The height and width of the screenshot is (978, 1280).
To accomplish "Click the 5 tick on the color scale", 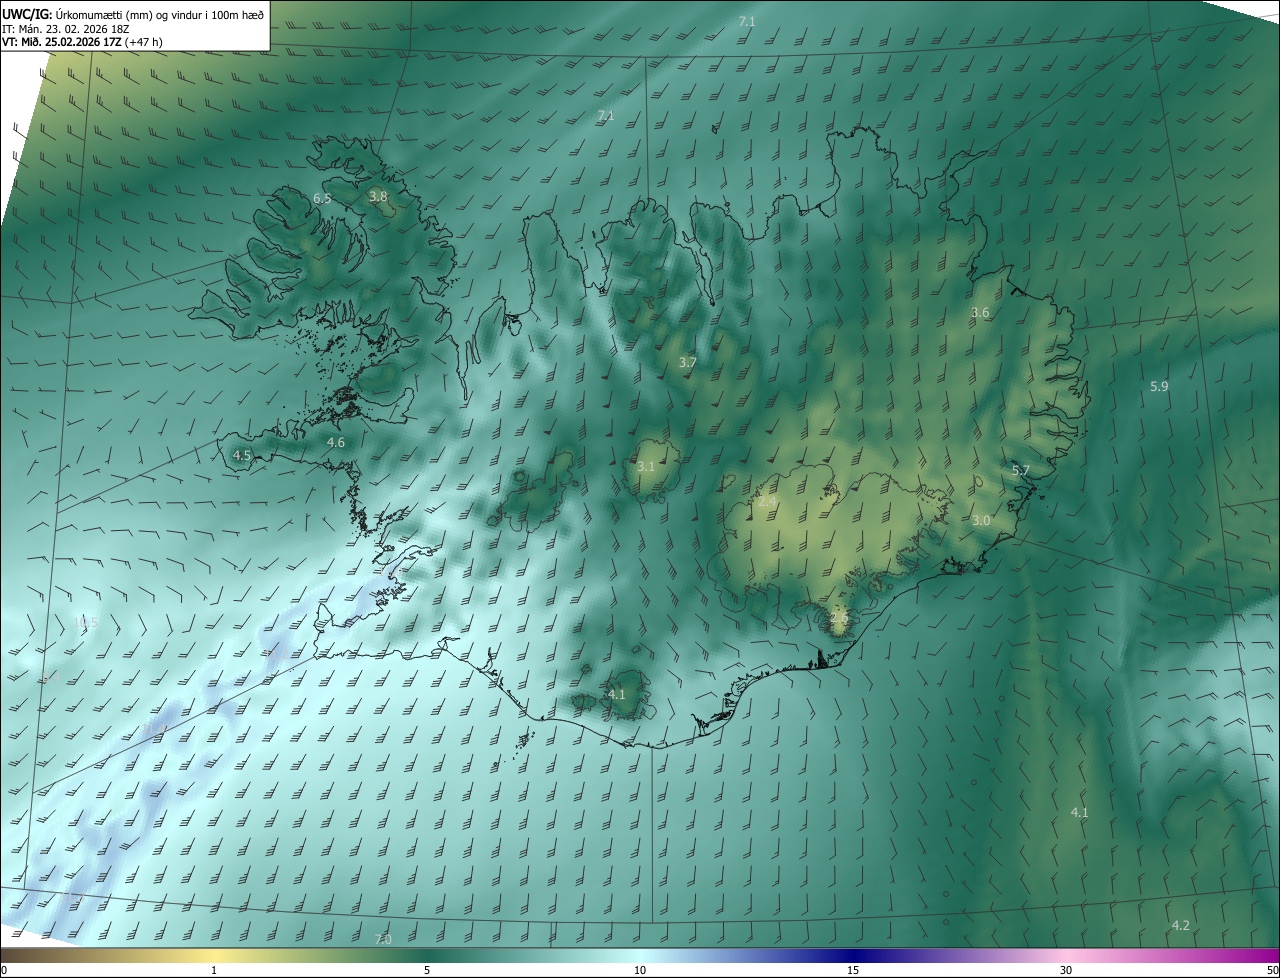I will coord(427,970).
